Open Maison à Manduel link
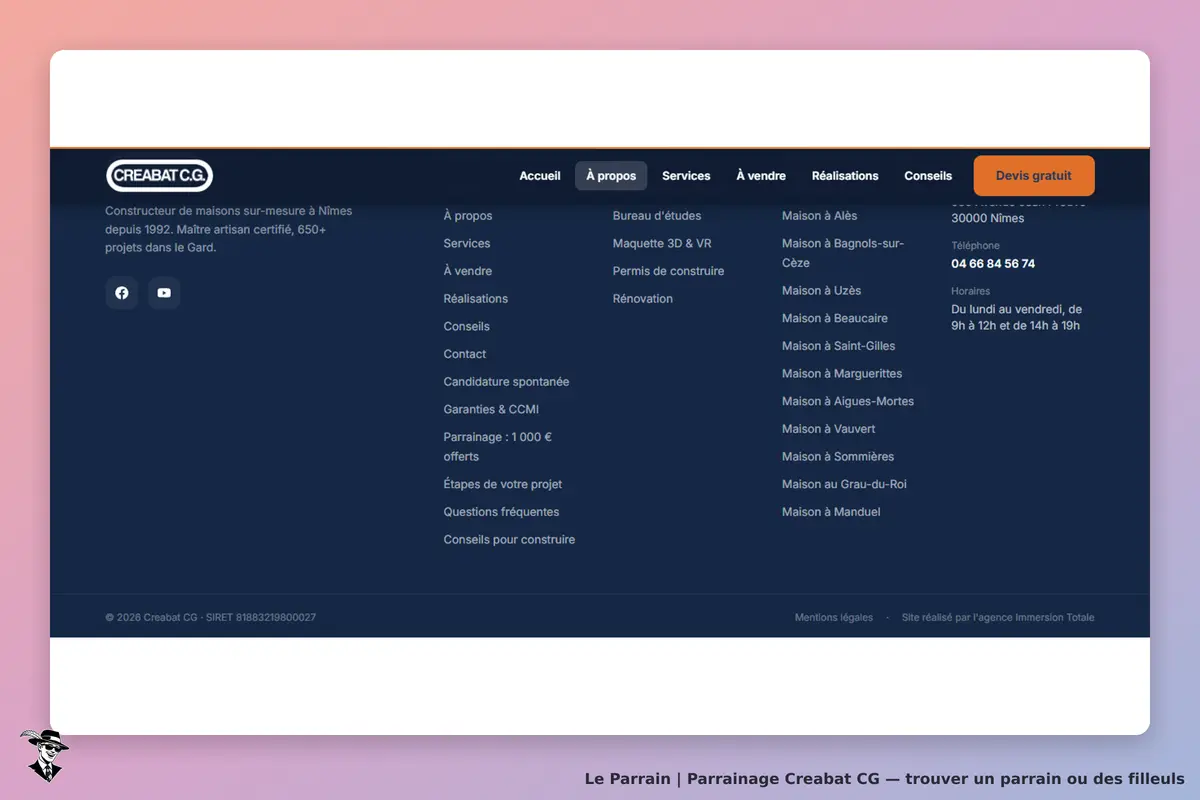The height and width of the screenshot is (800, 1200). pos(831,512)
